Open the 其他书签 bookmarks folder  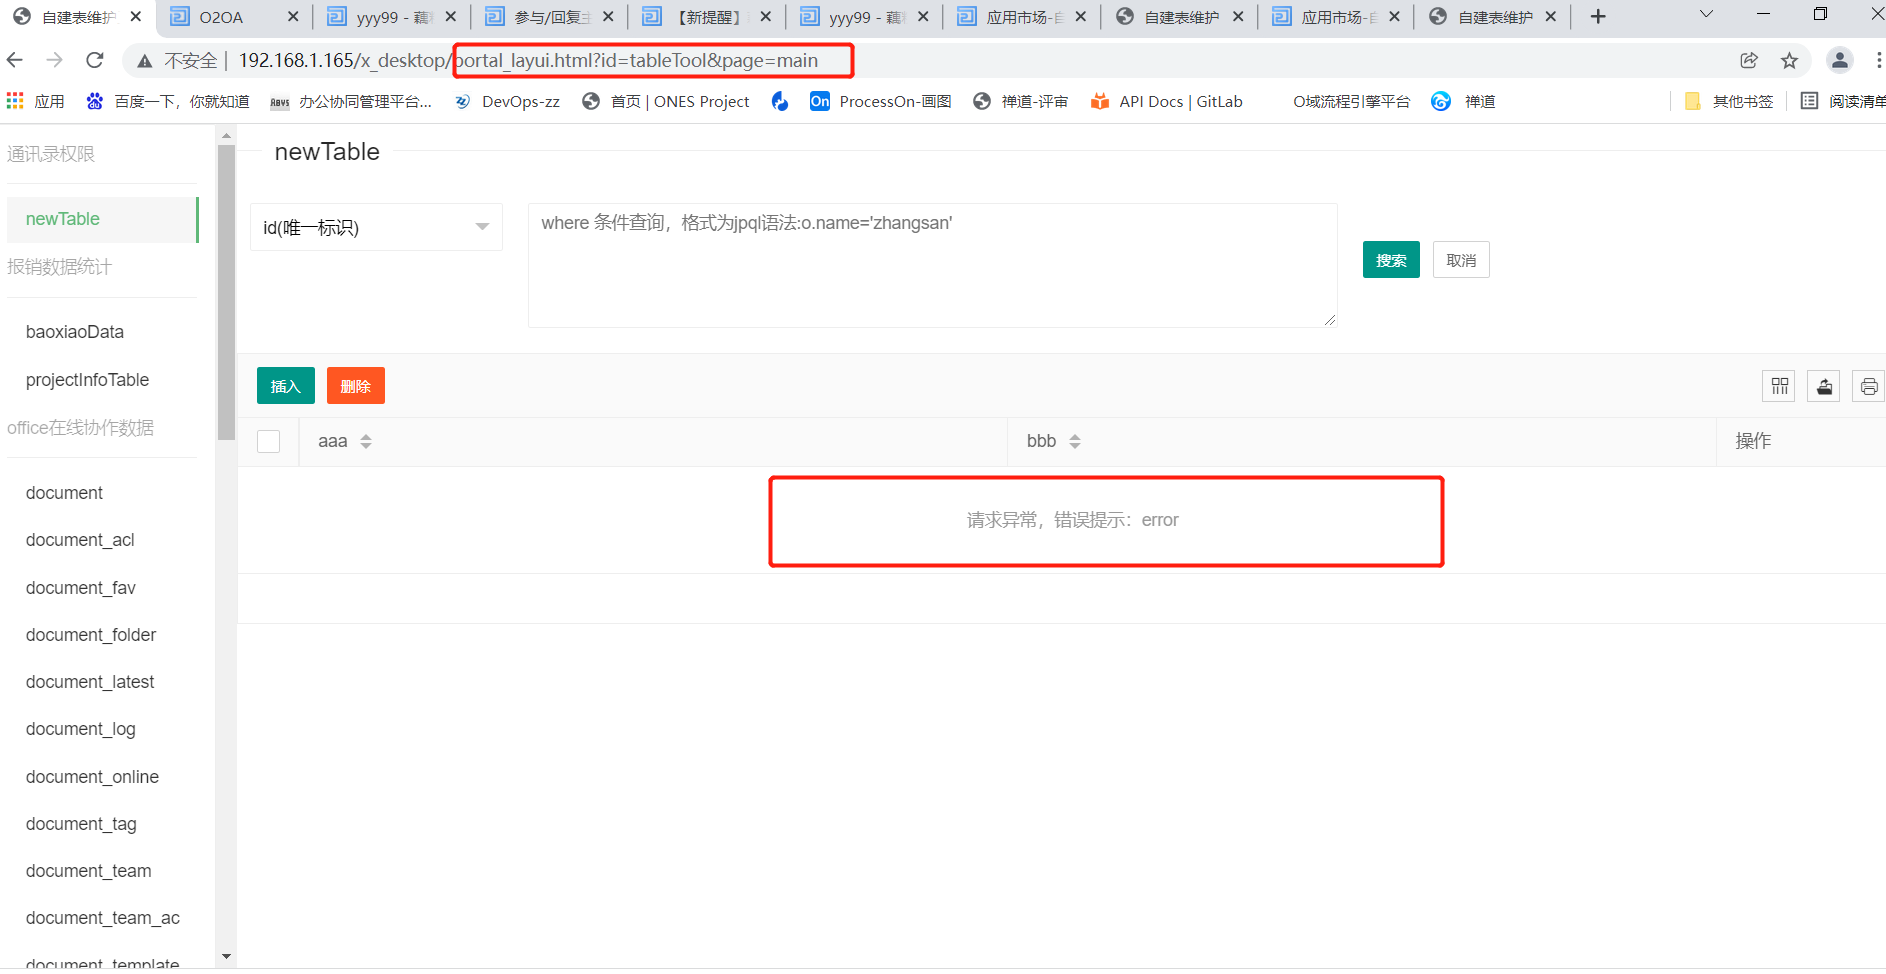coord(1729,101)
